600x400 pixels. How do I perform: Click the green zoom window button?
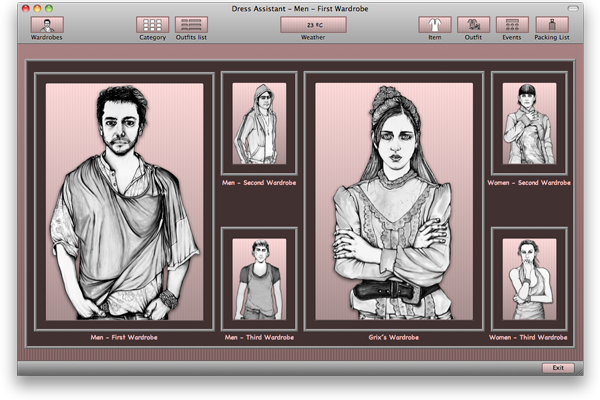tap(50, 8)
